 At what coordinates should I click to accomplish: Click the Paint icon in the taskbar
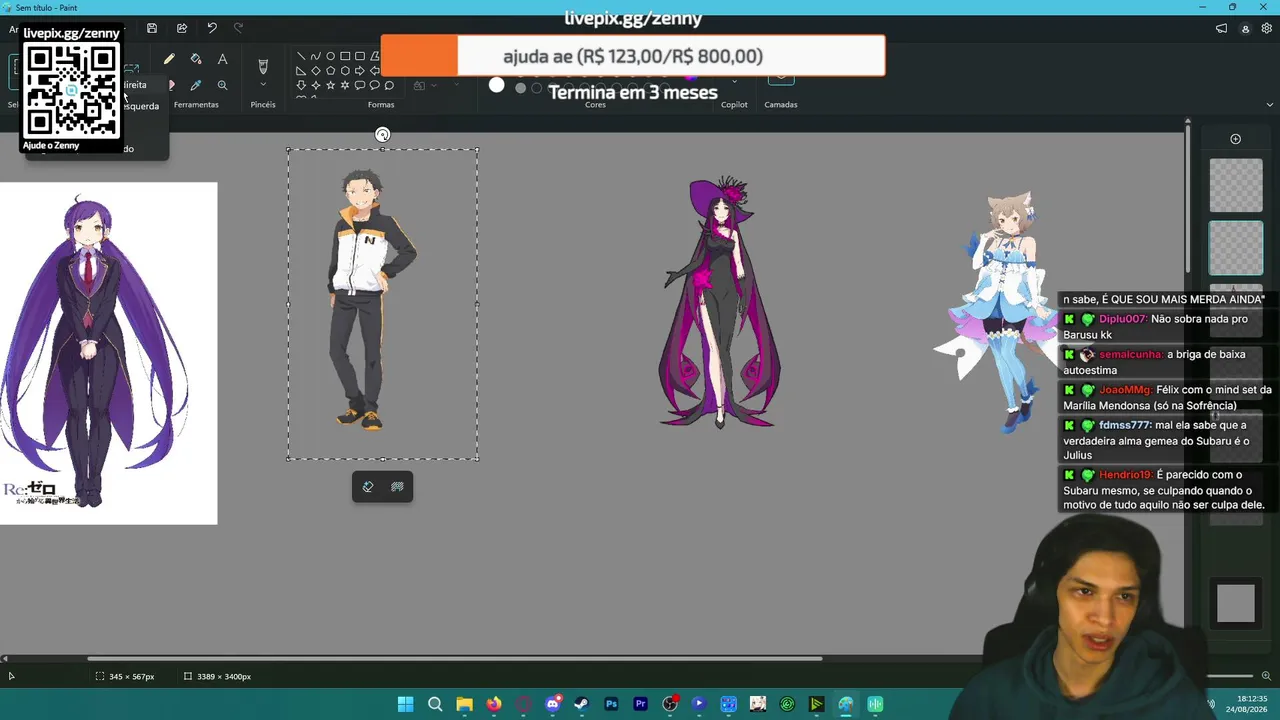pyautogui.click(x=846, y=704)
